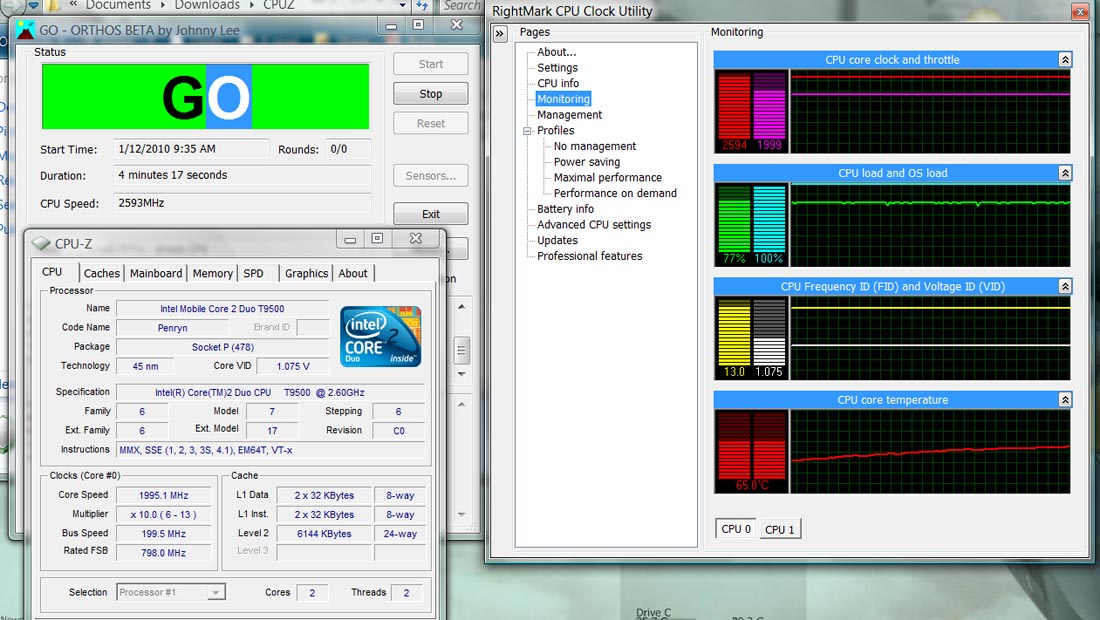Click the Intel Core 2 Duo logo
Viewport: 1100px width, 620px height.
click(380, 337)
